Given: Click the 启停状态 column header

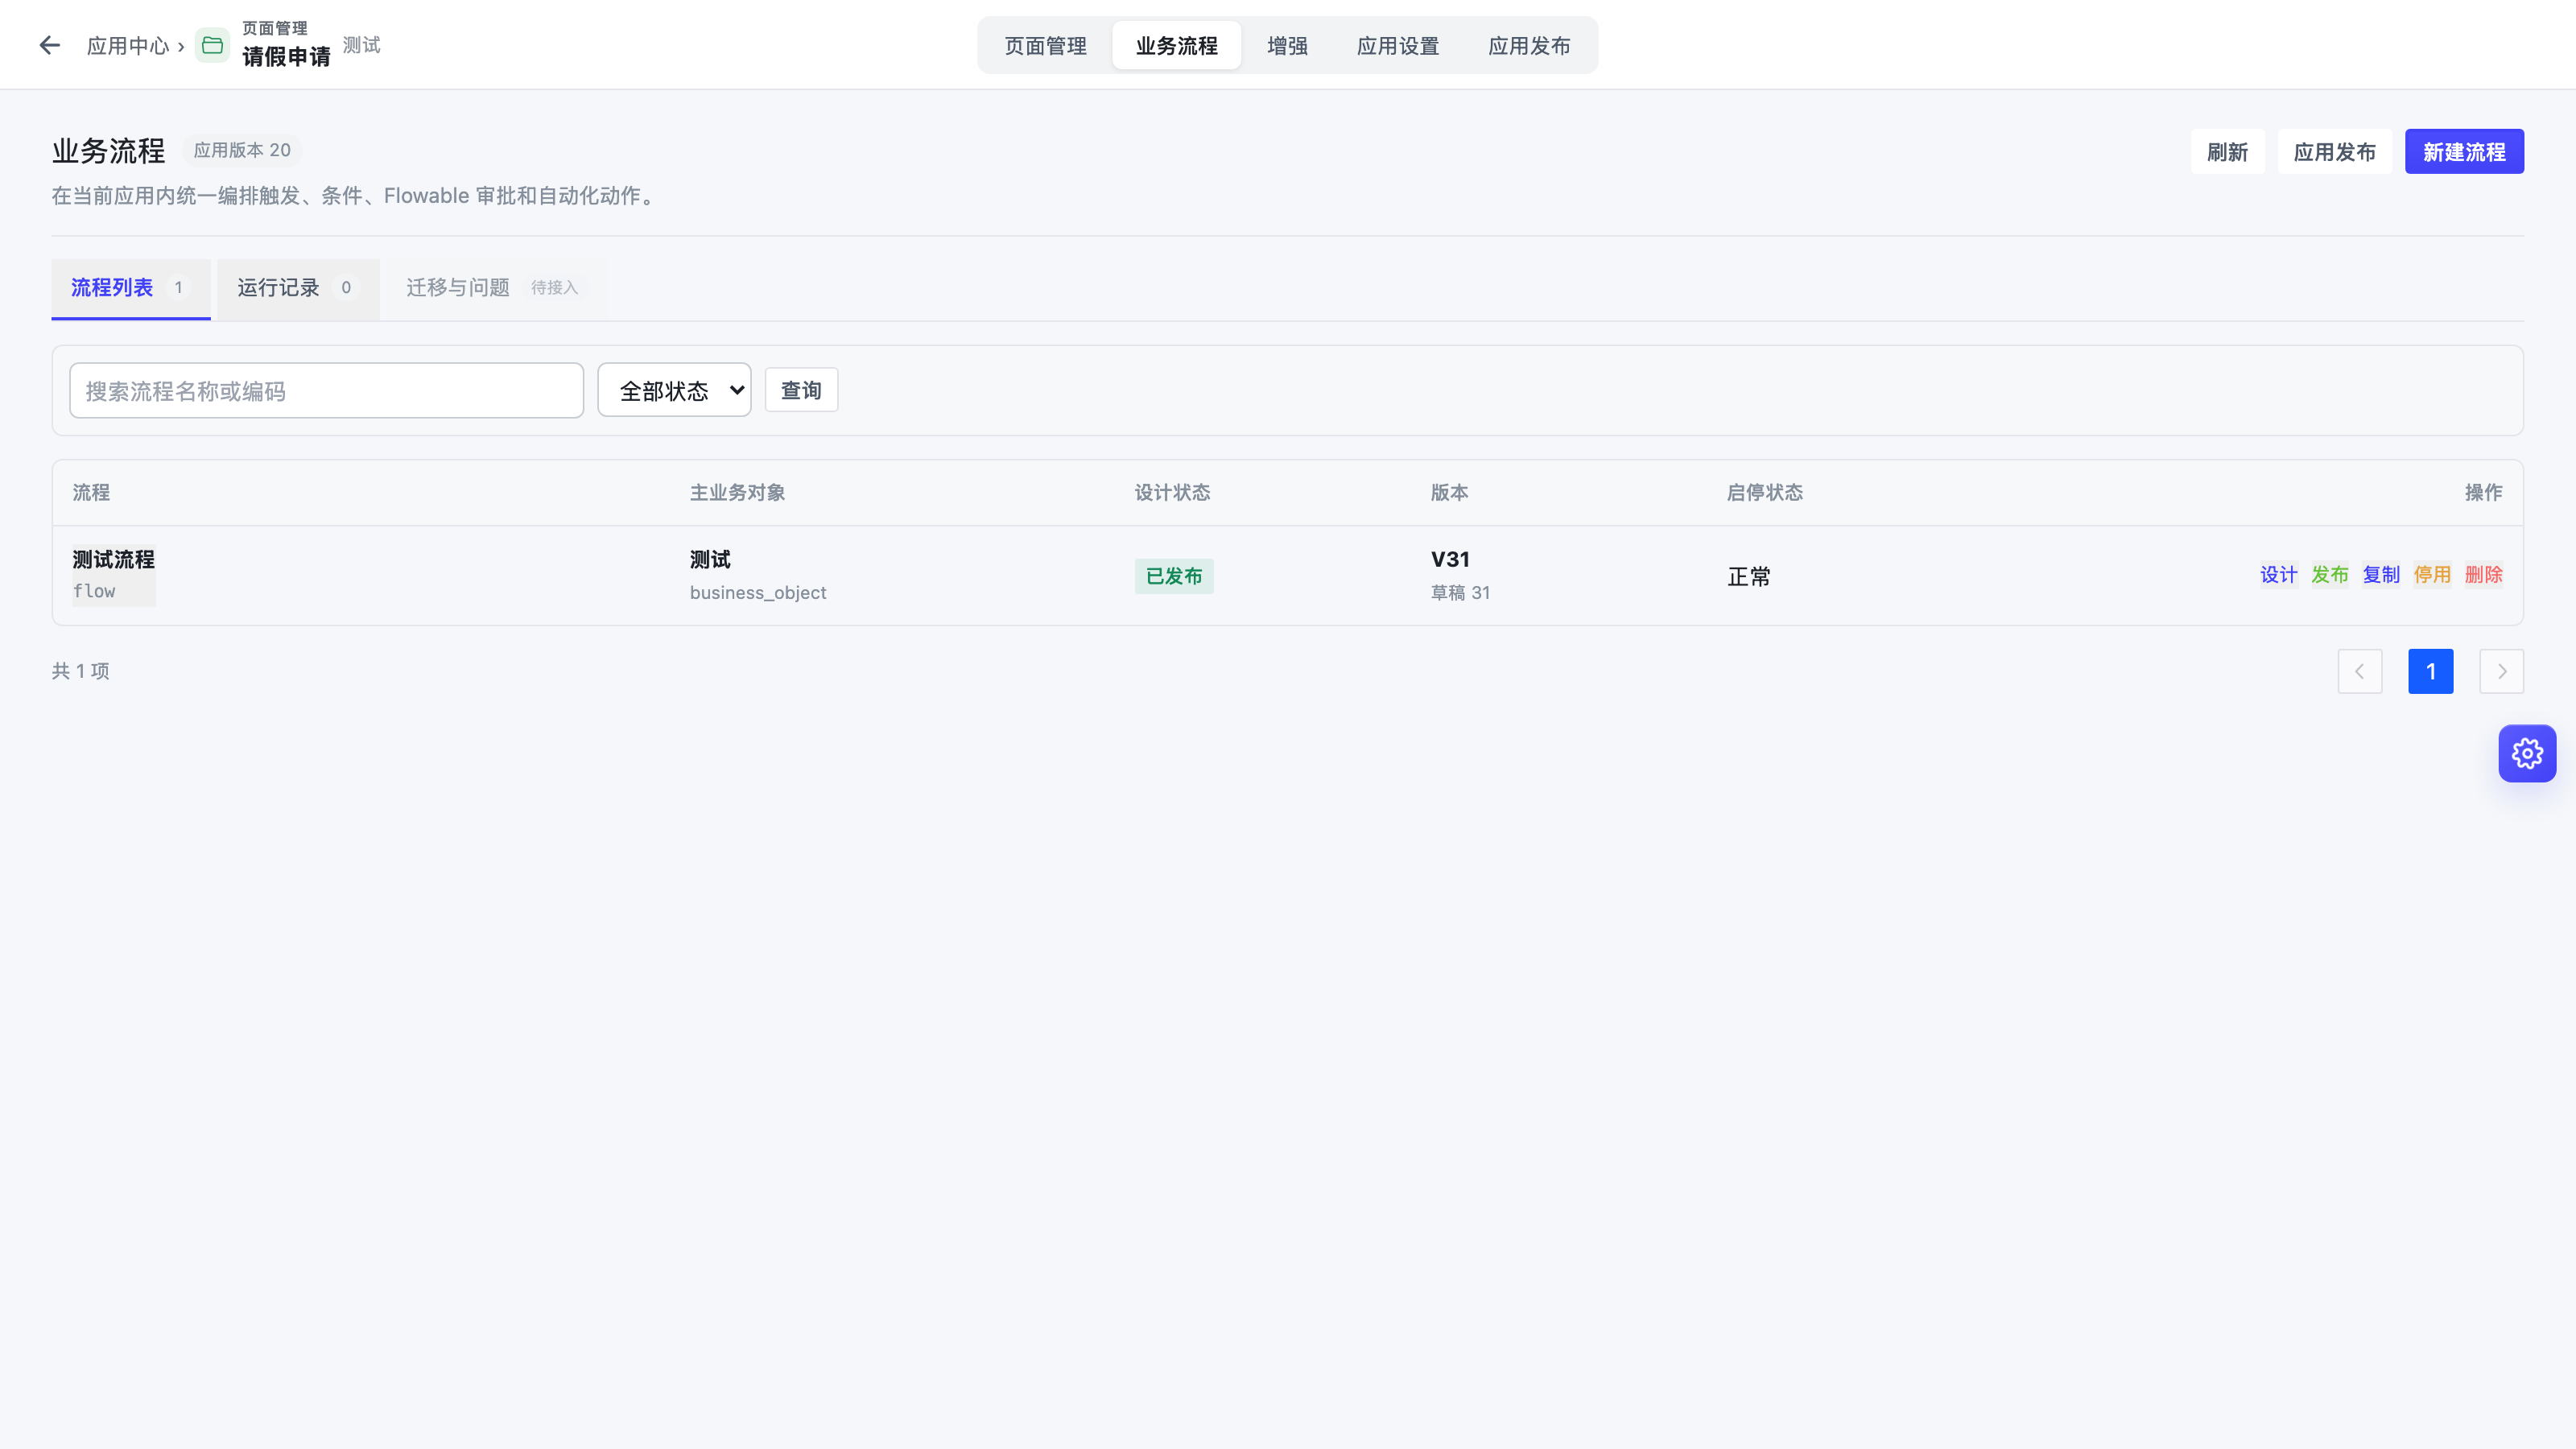Looking at the screenshot, I should 1764,493.
